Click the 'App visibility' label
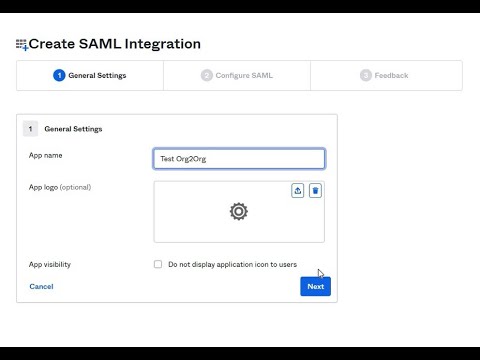The image size is (480, 360). click(50, 264)
